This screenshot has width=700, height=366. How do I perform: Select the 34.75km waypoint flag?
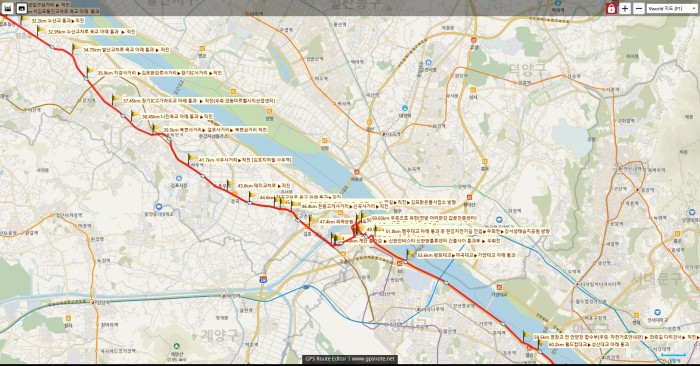(x=76, y=48)
